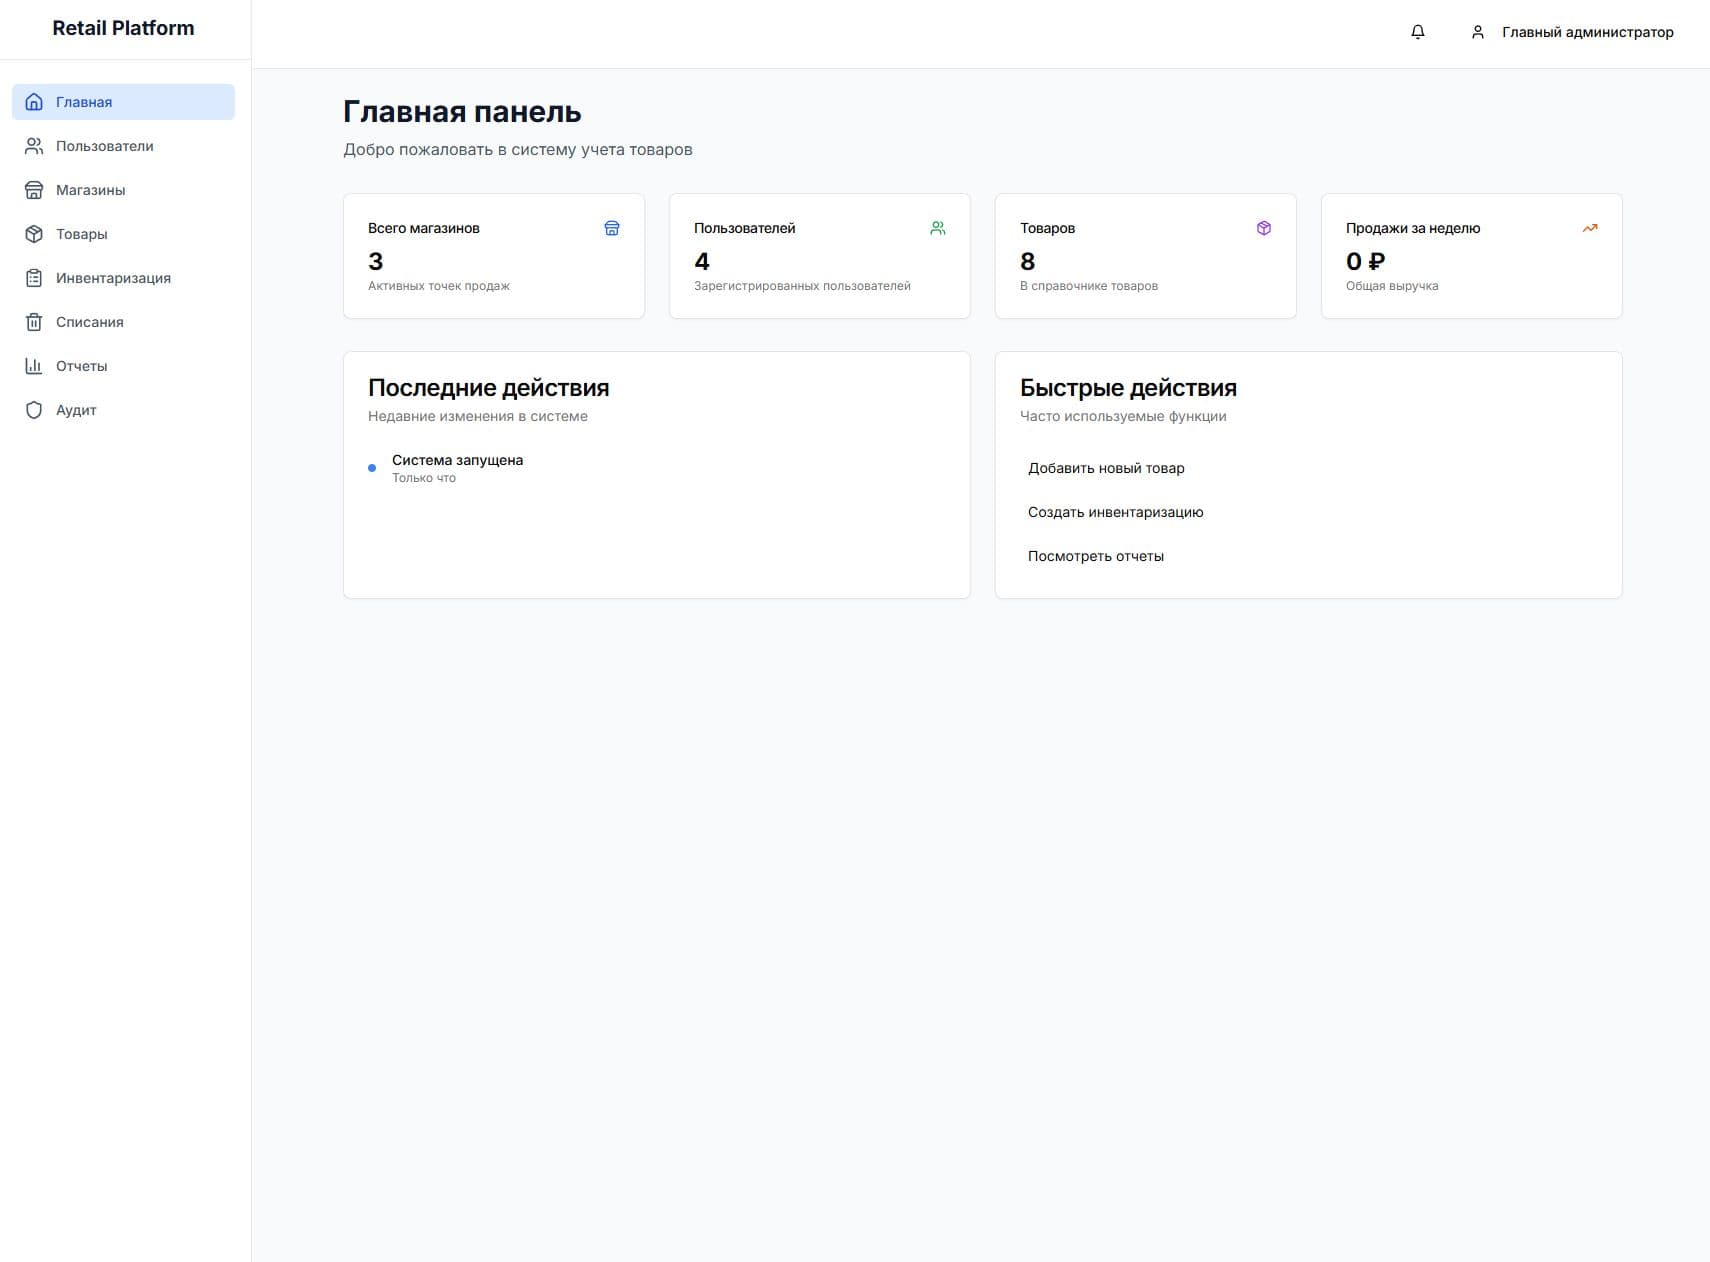The image size is (1710, 1262).
Task: Click the green users icon in card
Action: pos(937,228)
